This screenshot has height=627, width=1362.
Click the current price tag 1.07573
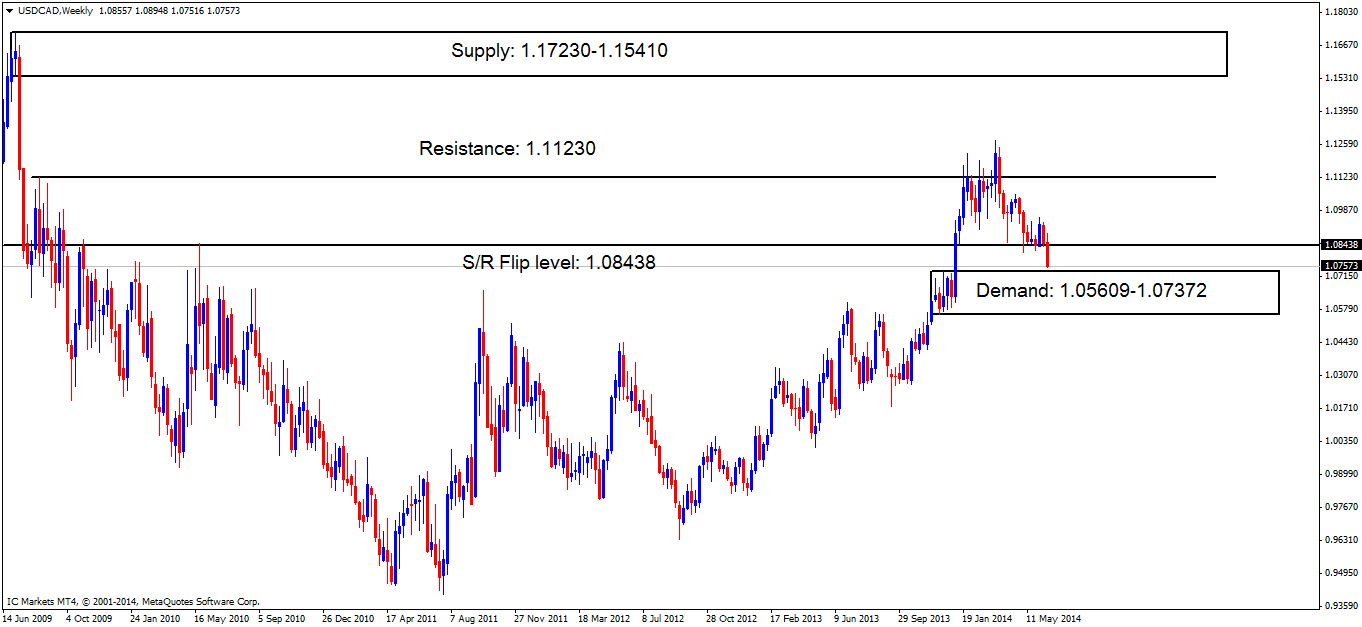click(x=1339, y=266)
